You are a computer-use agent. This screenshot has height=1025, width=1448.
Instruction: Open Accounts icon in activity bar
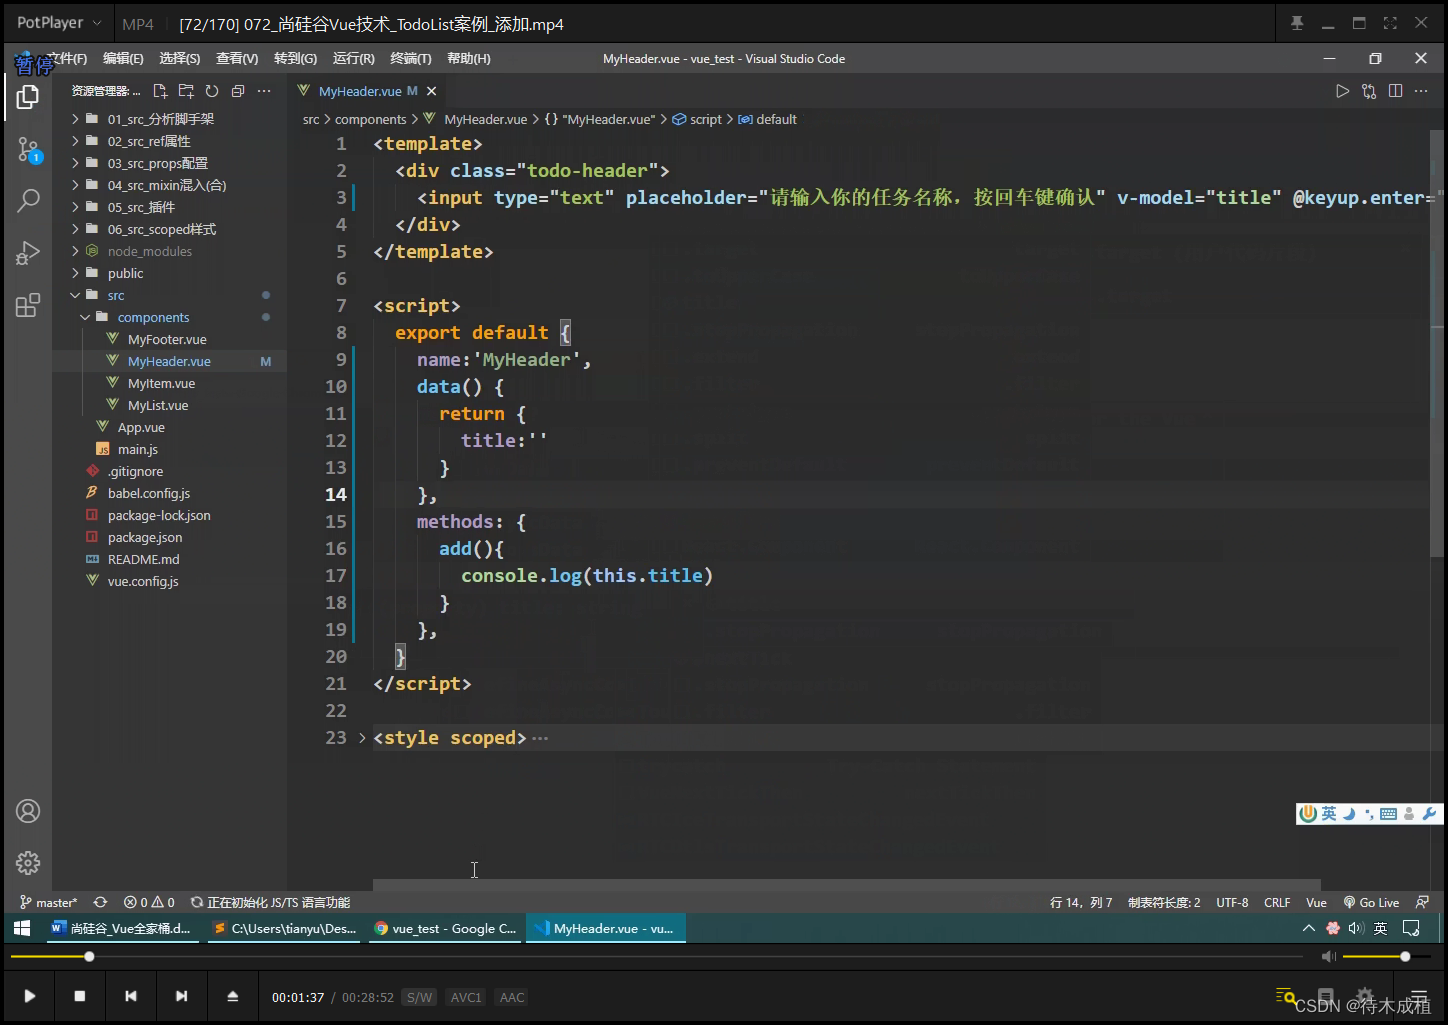coord(28,811)
